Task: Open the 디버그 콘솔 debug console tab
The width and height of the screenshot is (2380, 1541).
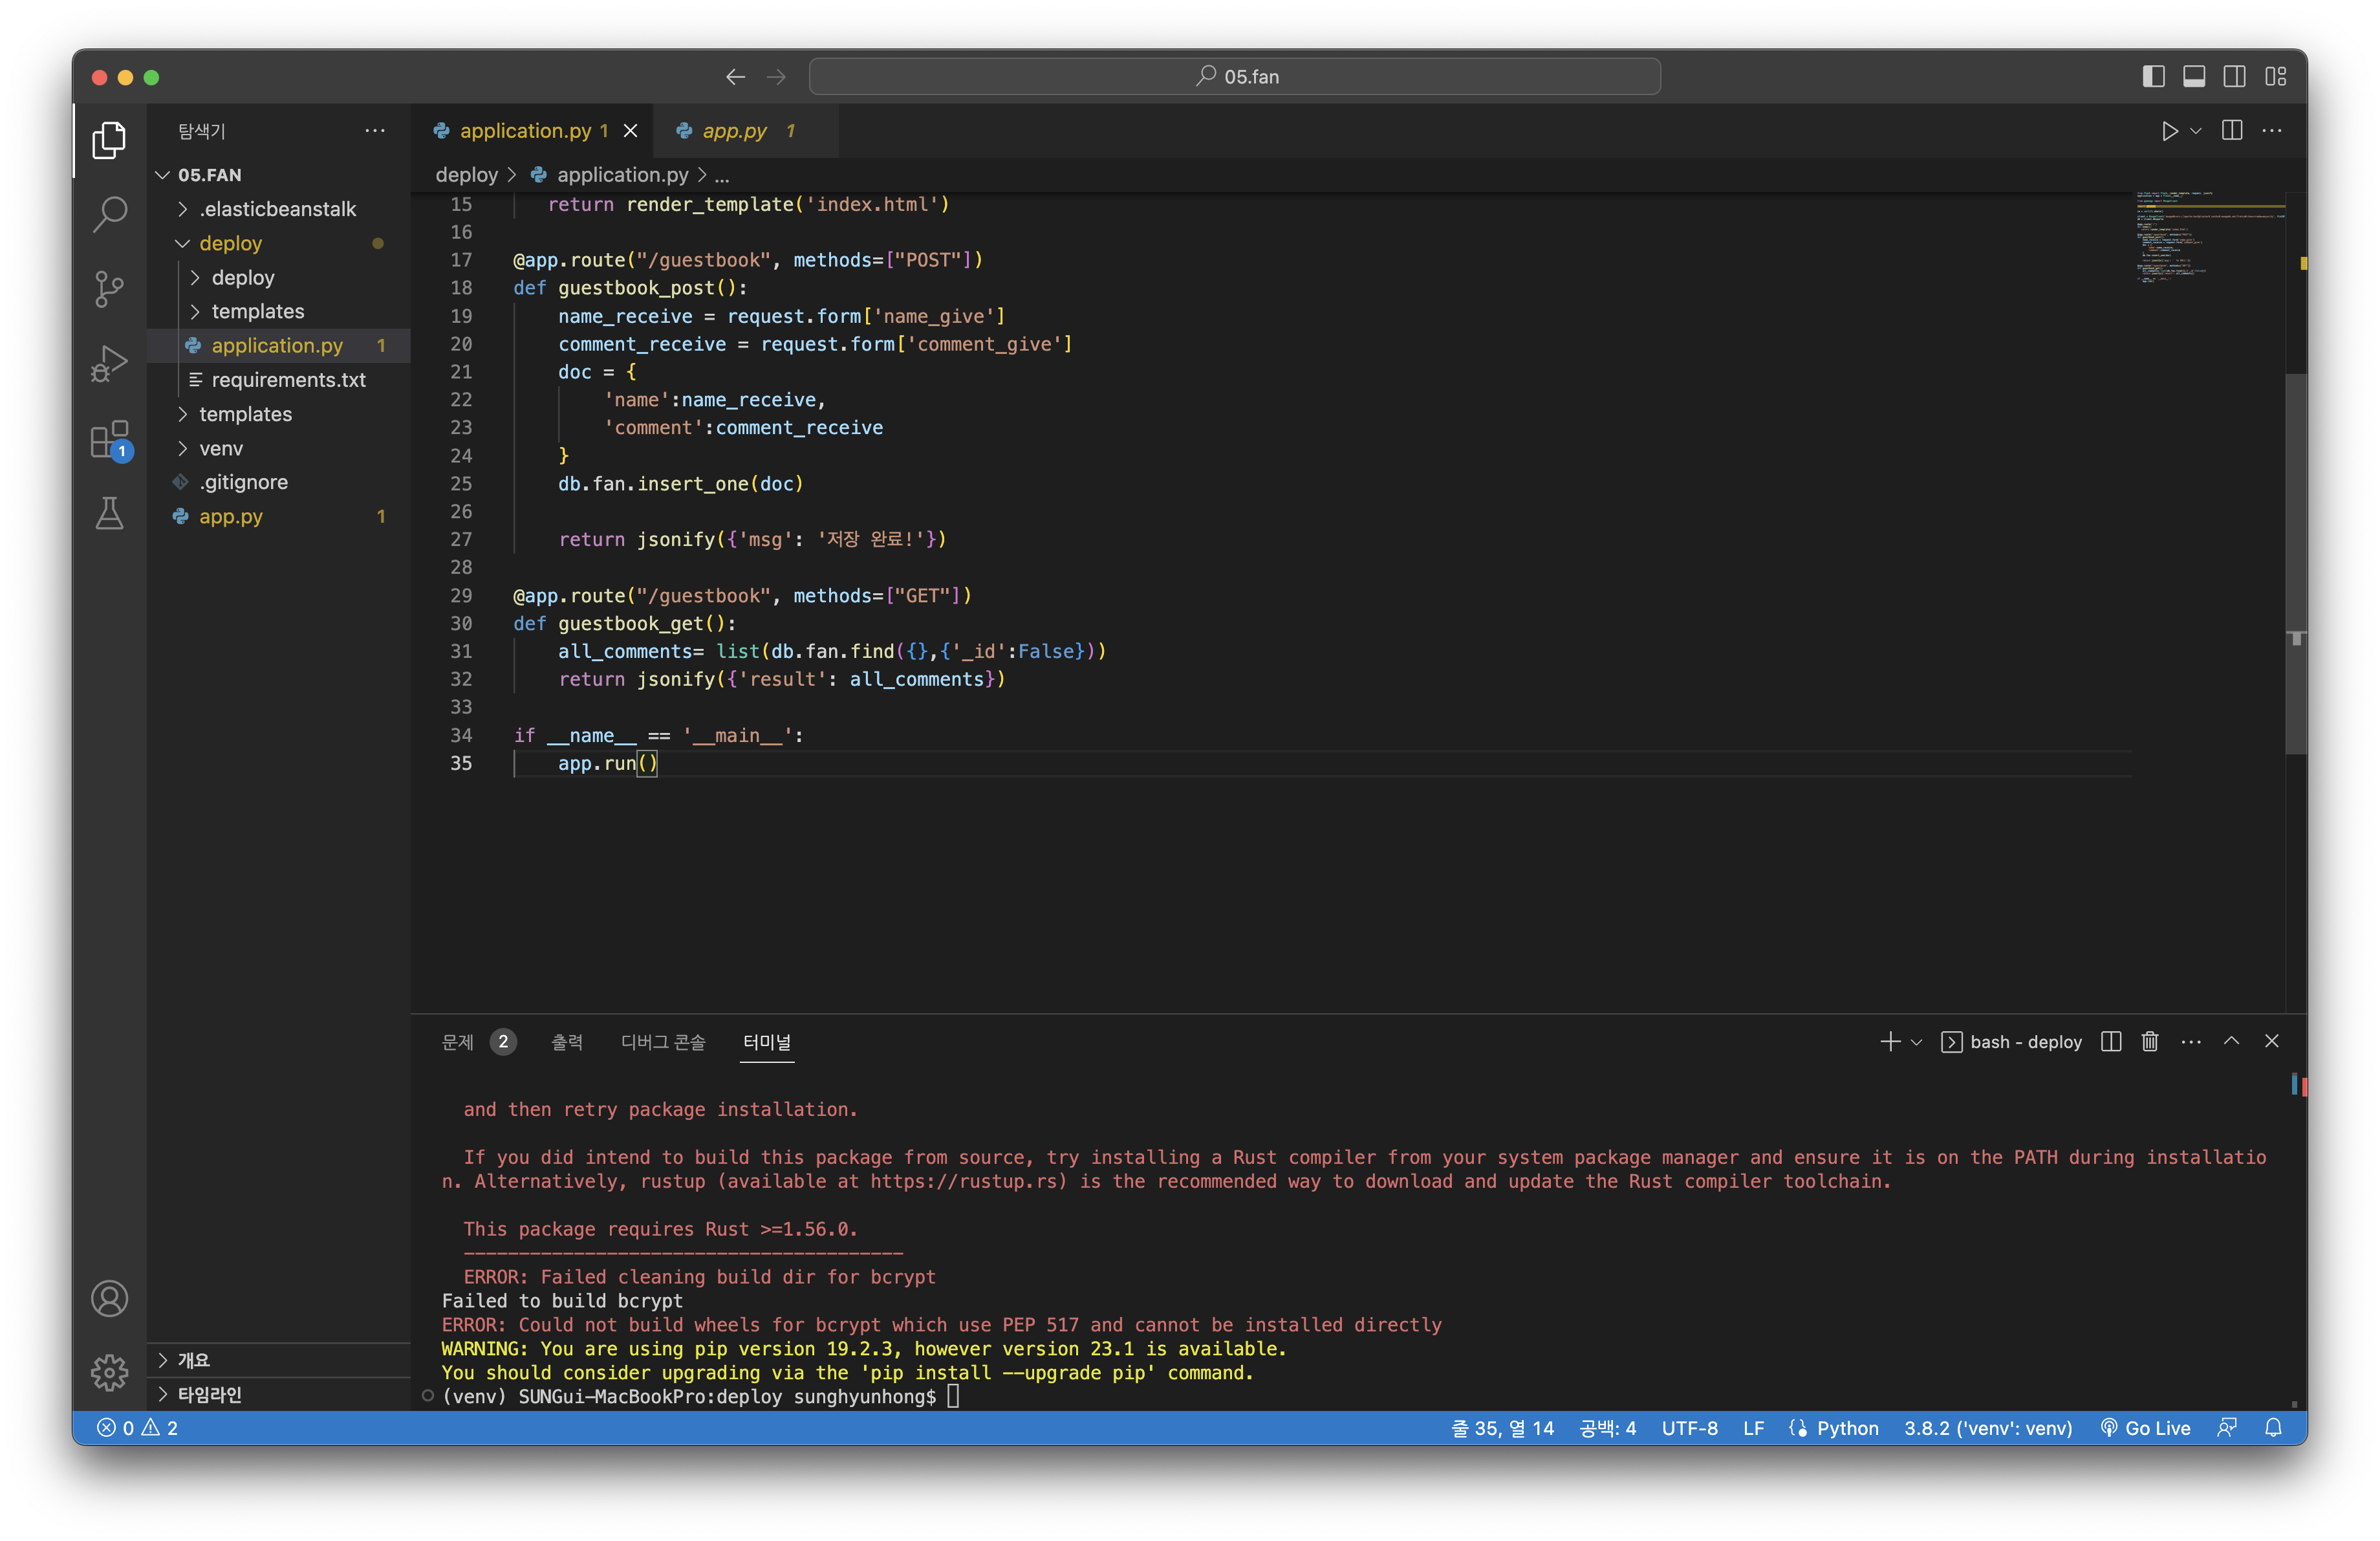Action: click(x=663, y=1042)
